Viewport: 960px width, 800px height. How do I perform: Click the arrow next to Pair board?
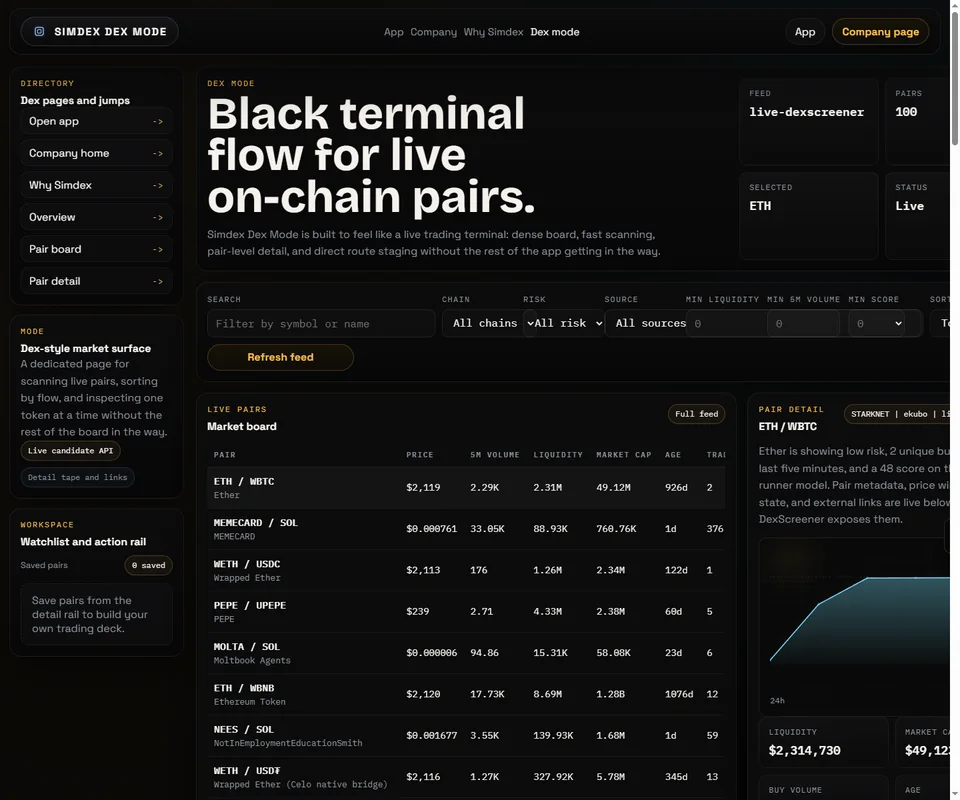click(x=157, y=250)
